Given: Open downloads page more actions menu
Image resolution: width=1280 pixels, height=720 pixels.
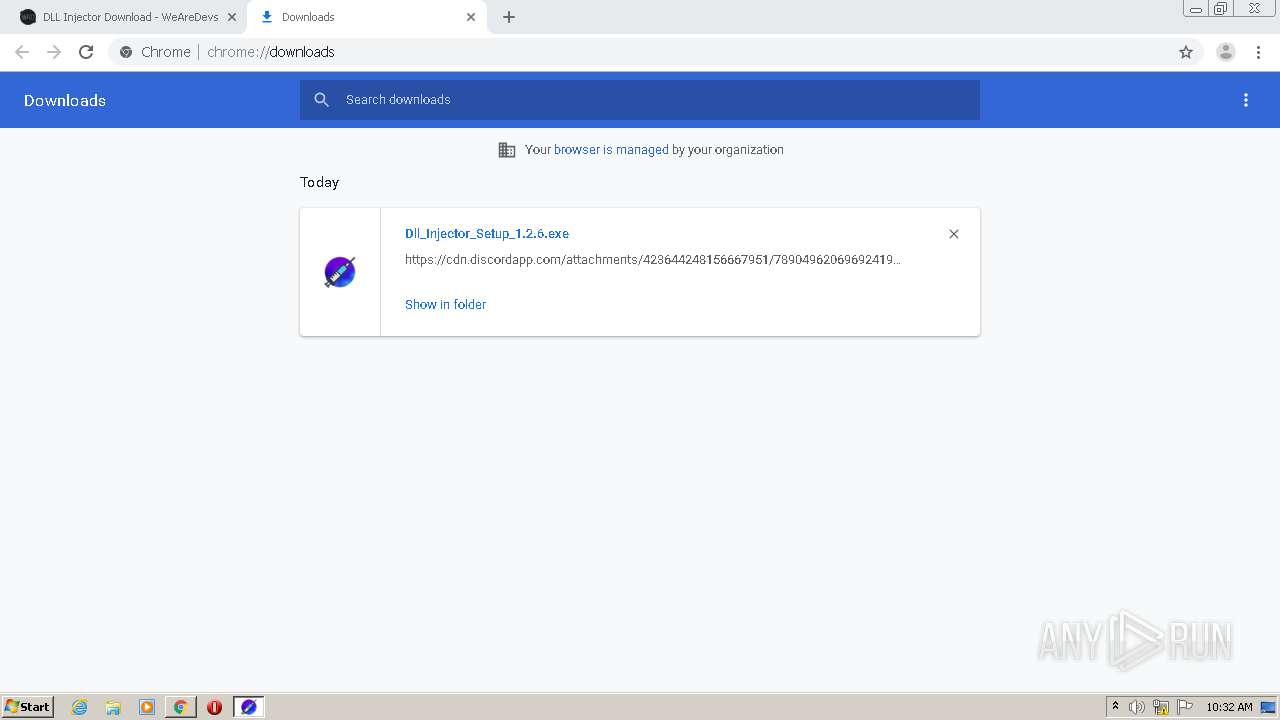Looking at the screenshot, I should pos(1246,100).
